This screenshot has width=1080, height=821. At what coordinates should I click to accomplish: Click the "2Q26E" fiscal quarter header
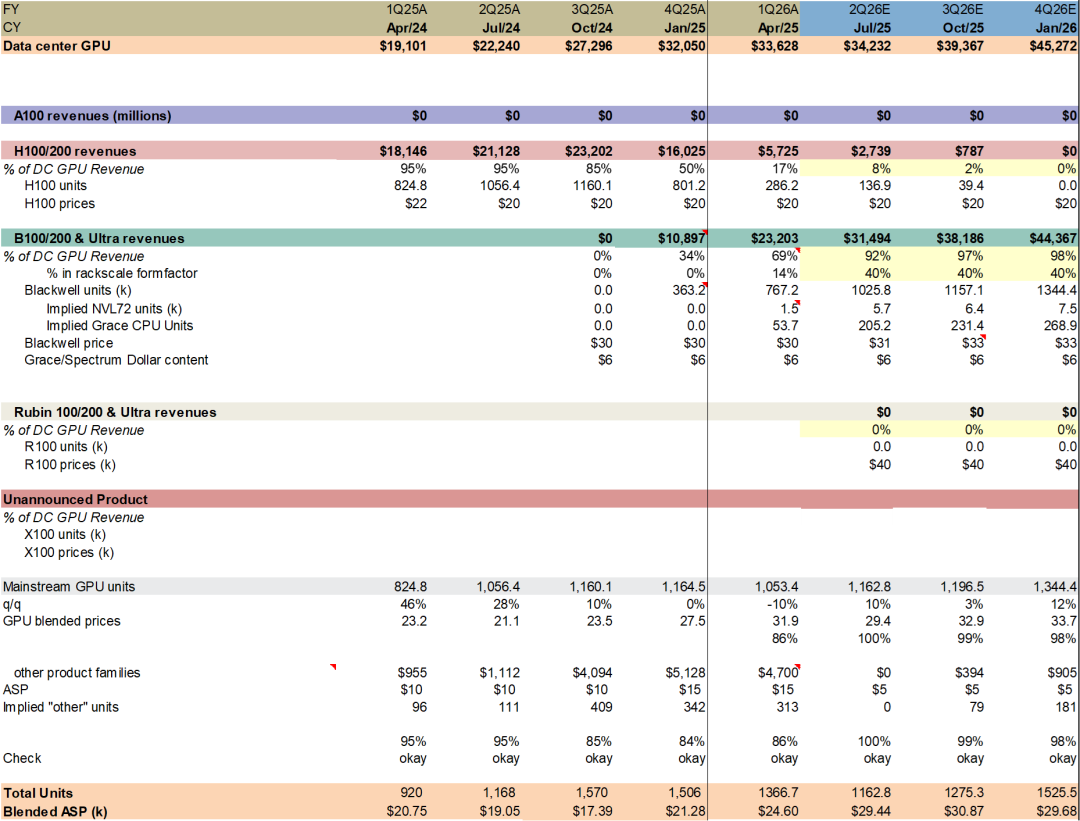pos(871,10)
